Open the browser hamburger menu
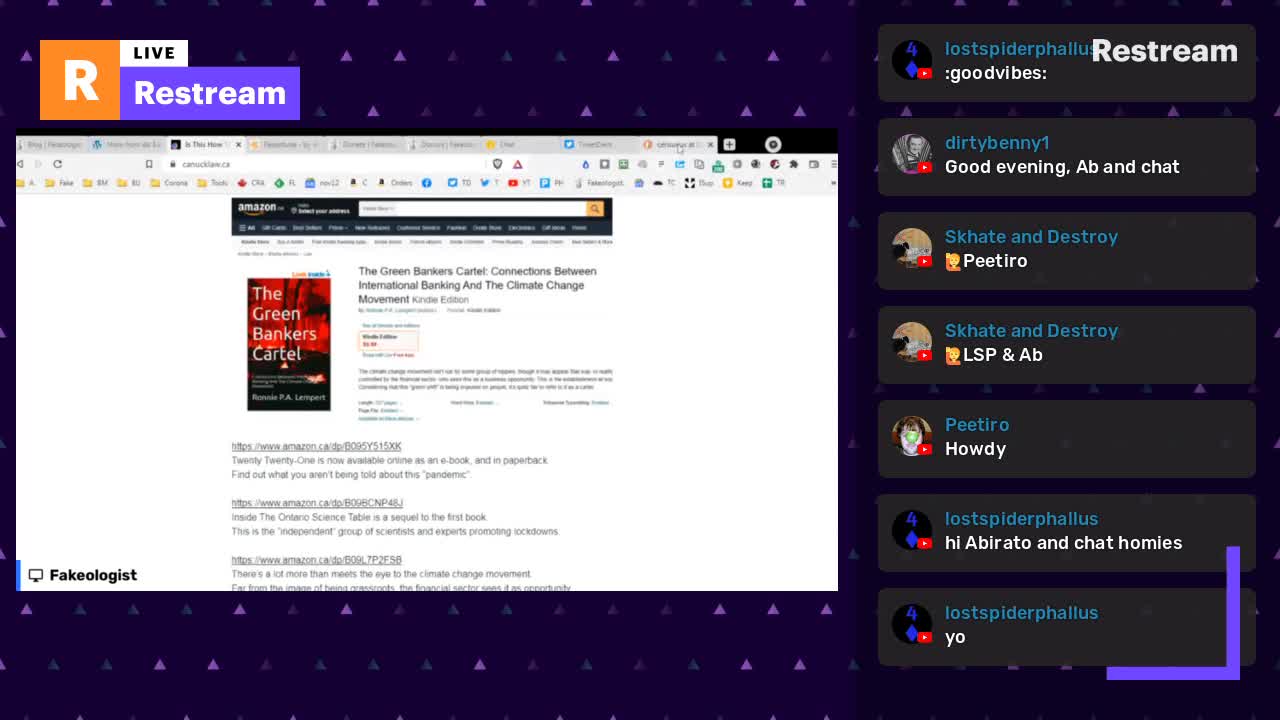 [x=833, y=164]
